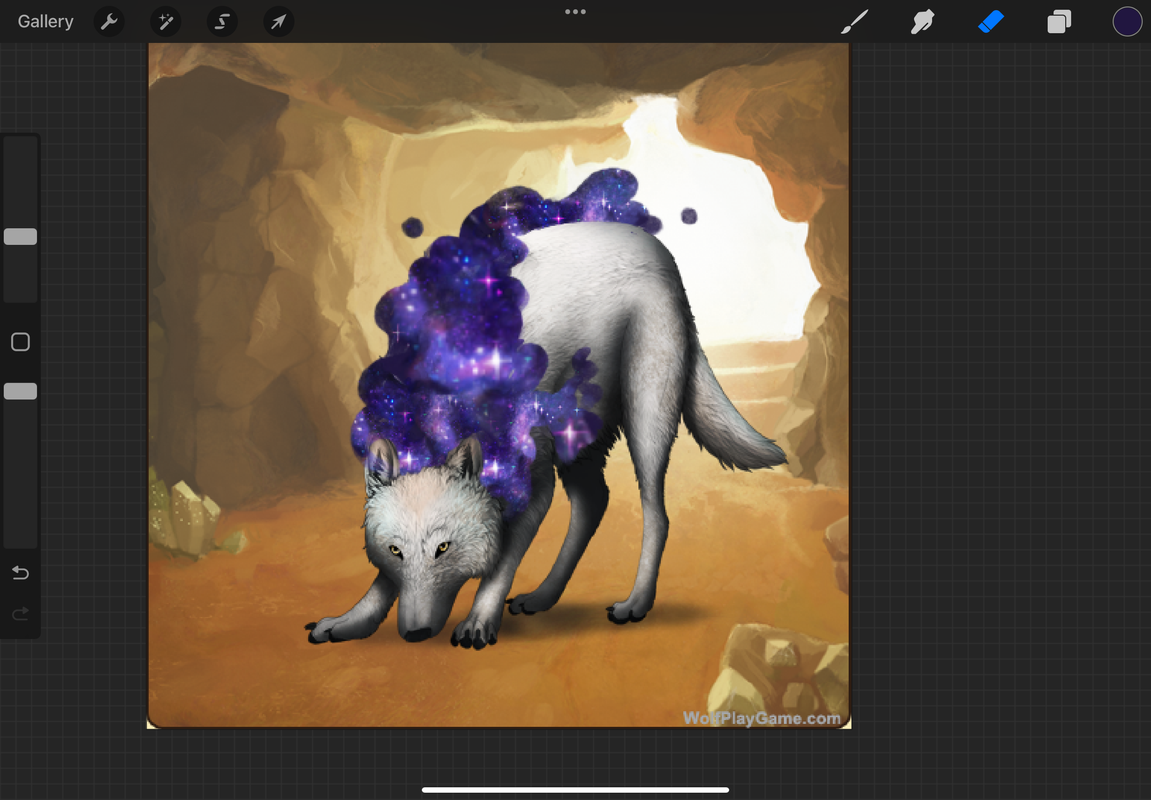Click the brush size slider handle
The width and height of the screenshot is (1151, 800).
(21, 236)
